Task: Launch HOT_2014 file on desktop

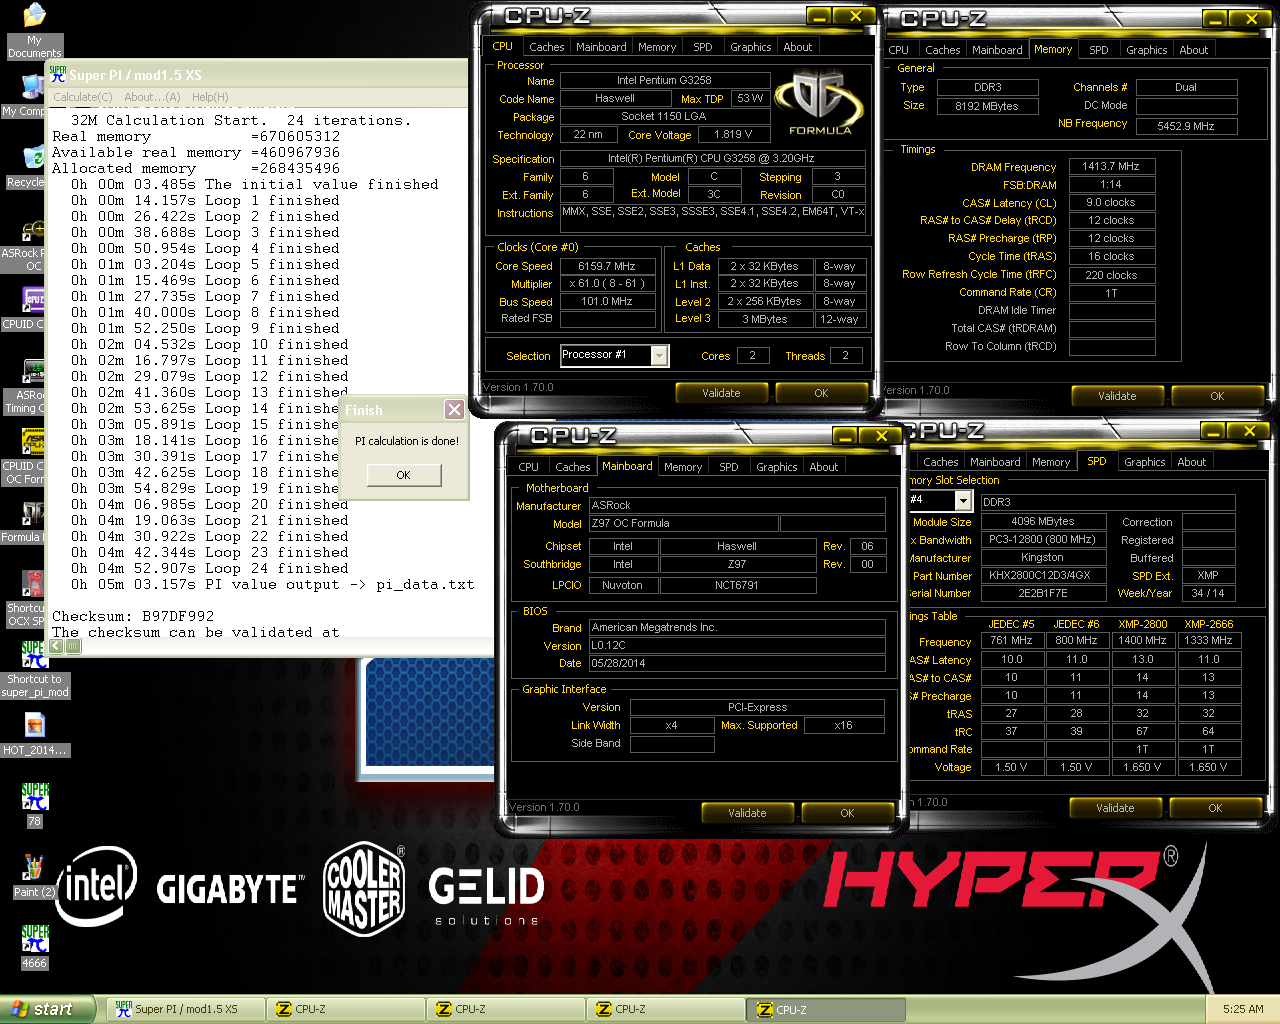Action: click(34, 734)
